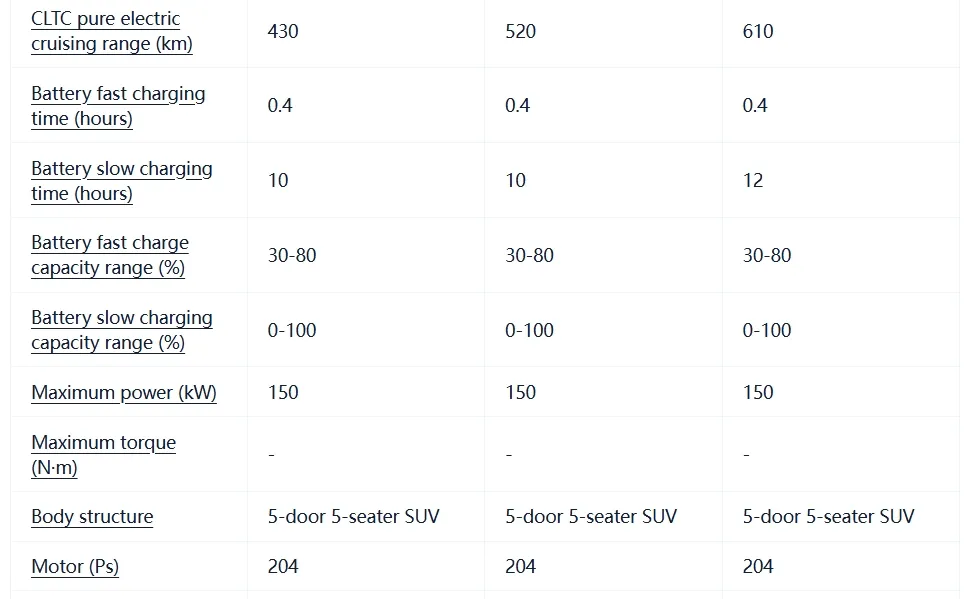Click Battery fast charge capacity range link
Image resolution: width=970 pixels, height=599 pixels.
[x=109, y=255]
